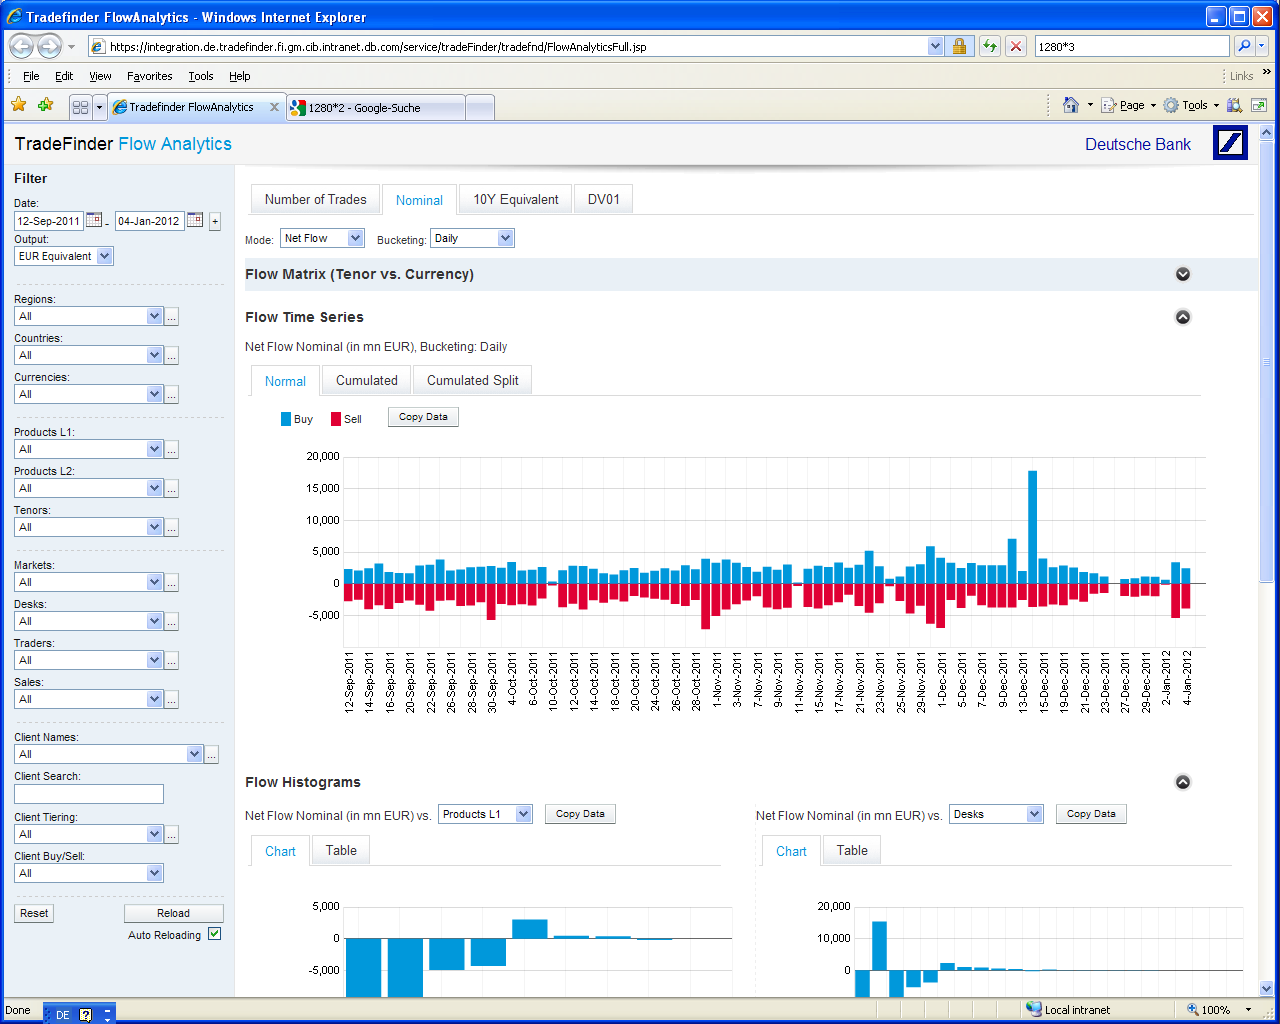Click the Favorites star icon
The height and width of the screenshot is (1024, 1280).
18,105
